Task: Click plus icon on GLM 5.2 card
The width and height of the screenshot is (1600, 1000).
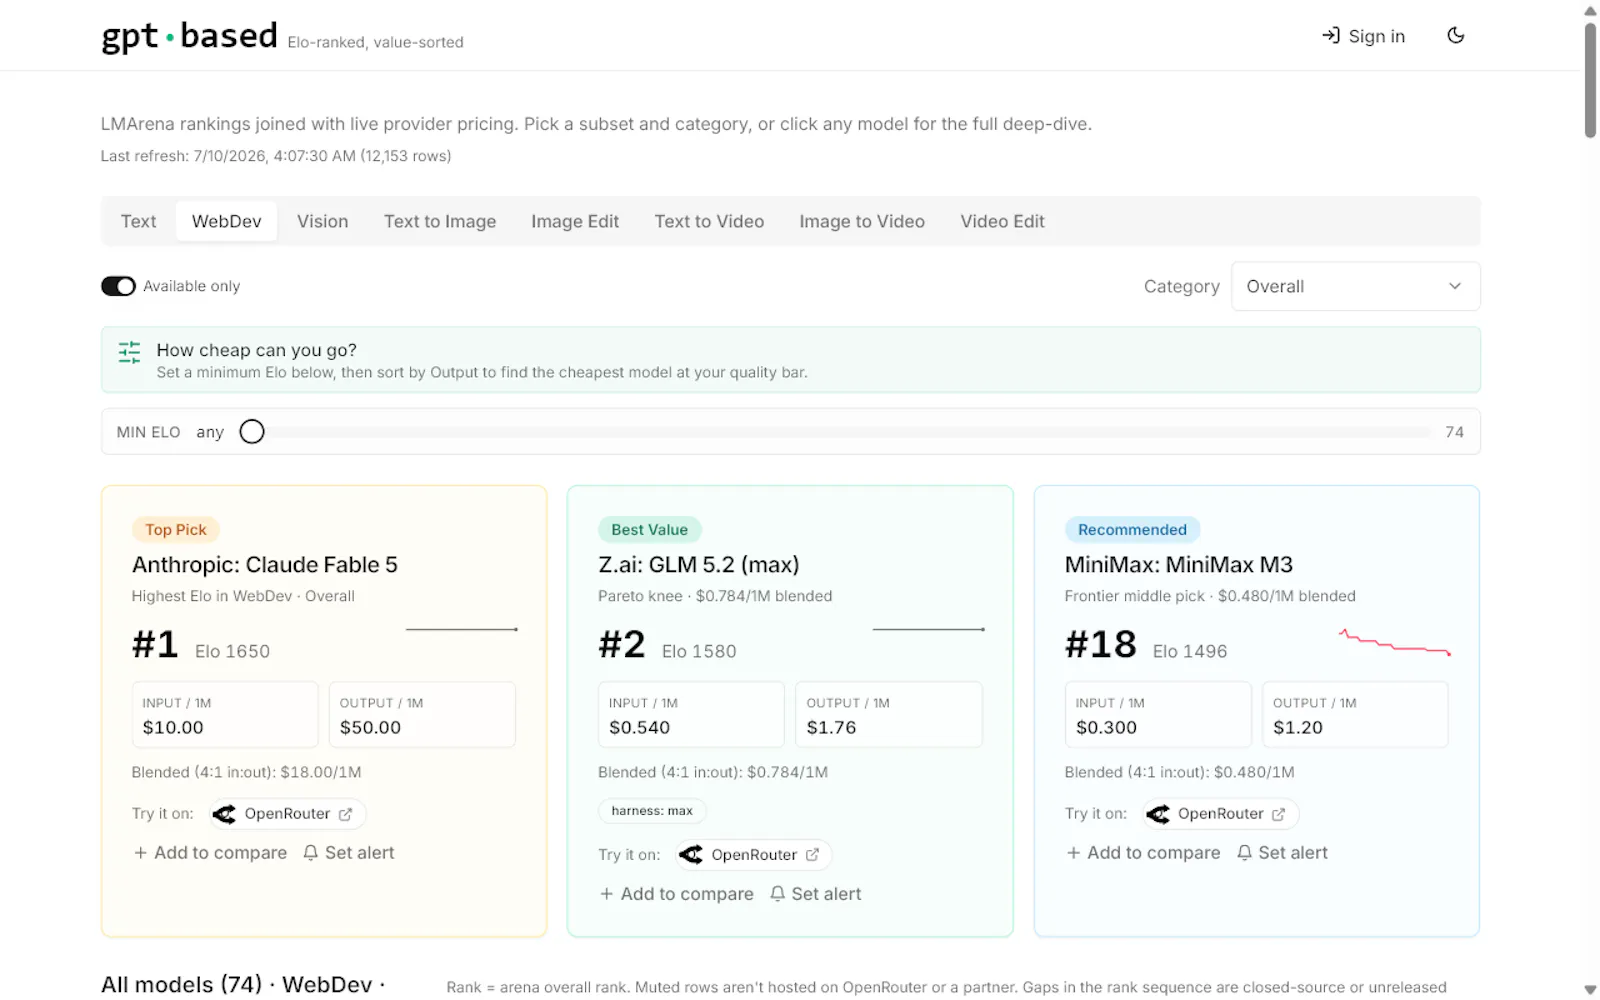Action: [x=607, y=894]
